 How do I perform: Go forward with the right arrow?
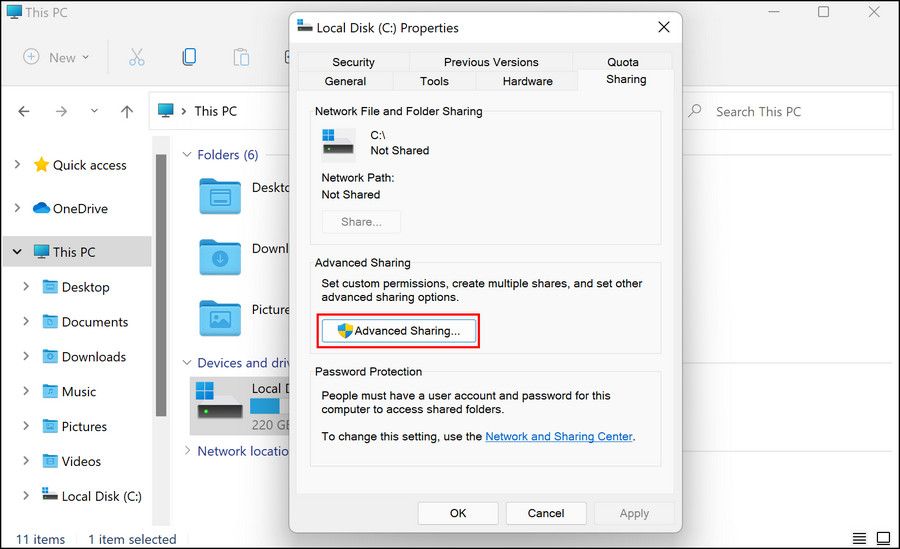61,111
